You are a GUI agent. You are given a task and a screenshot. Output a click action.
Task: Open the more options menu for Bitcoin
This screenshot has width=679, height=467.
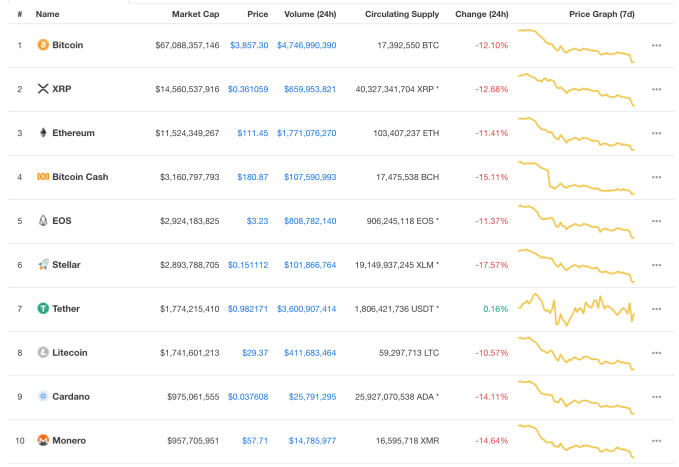656,45
